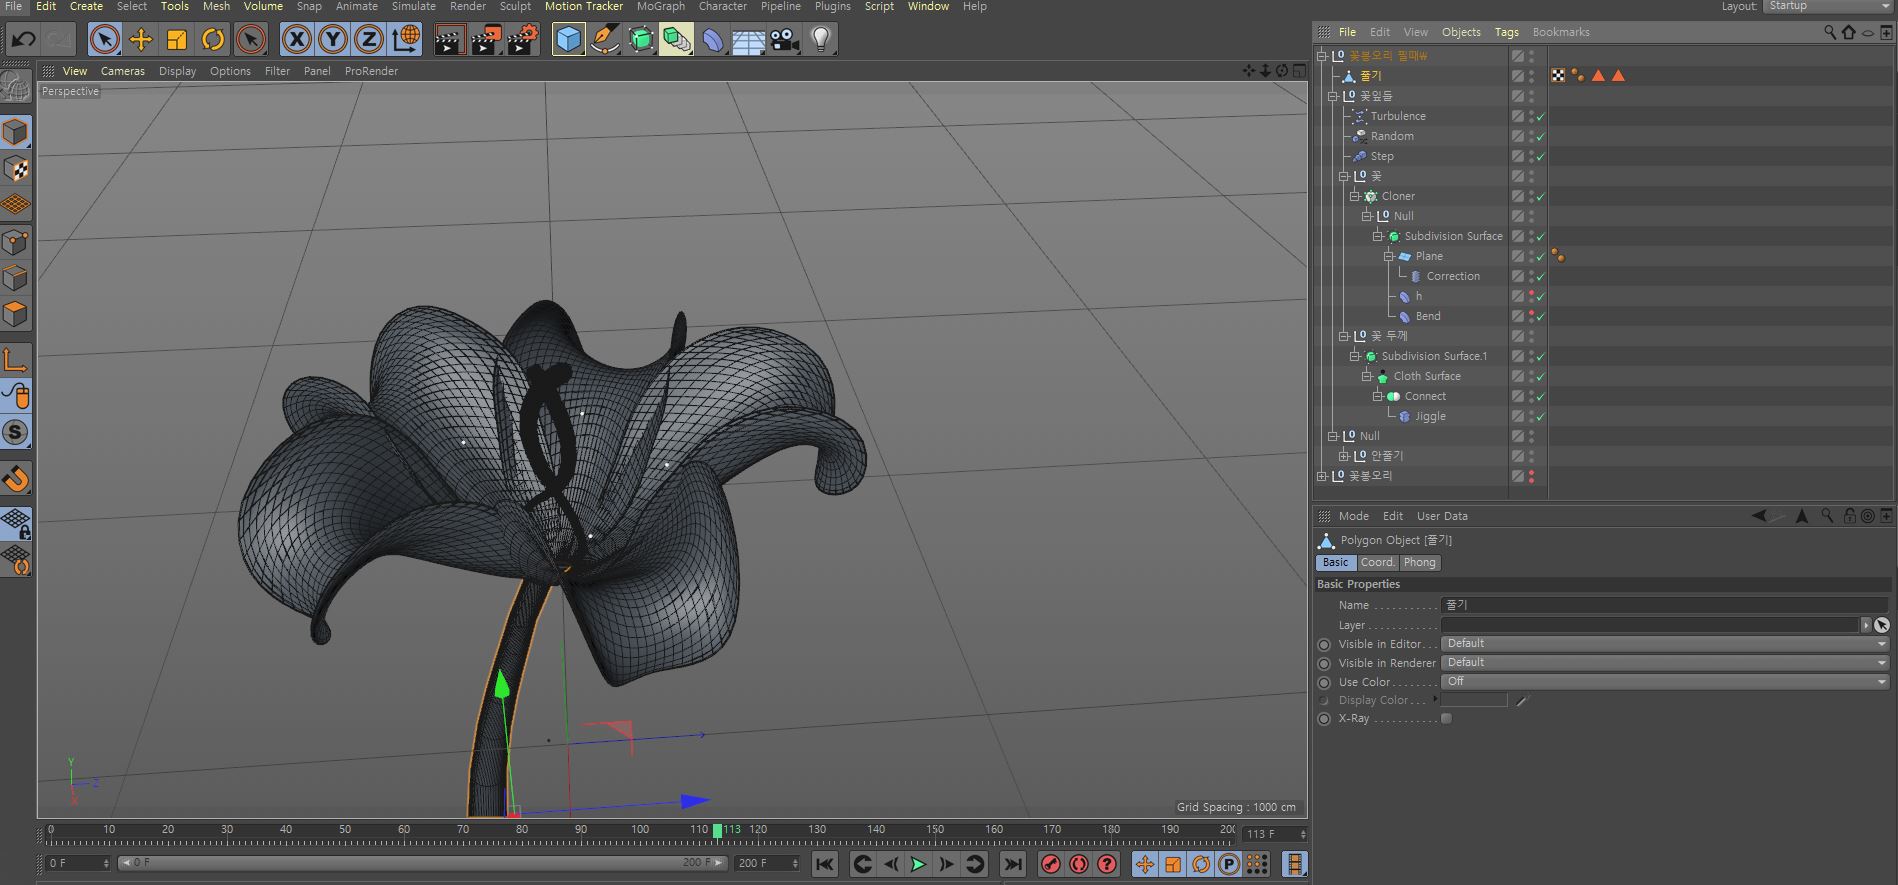Disable Turbulence effector green check
The height and width of the screenshot is (885, 1898).
click(1541, 117)
